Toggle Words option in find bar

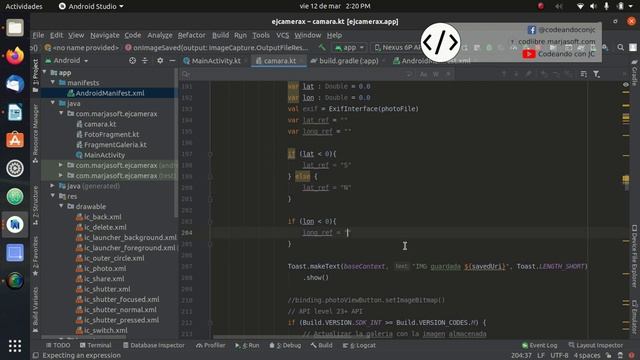(436, 74)
